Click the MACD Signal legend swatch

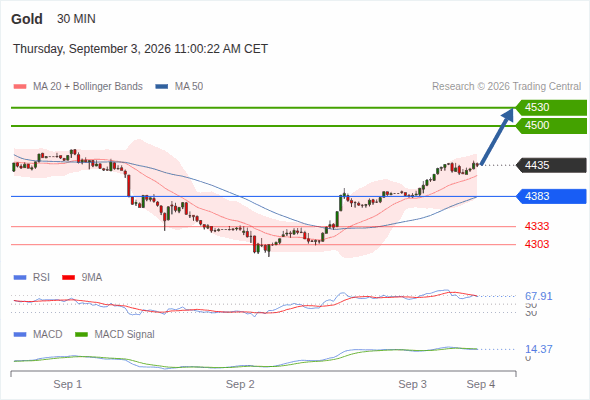click(x=81, y=335)
